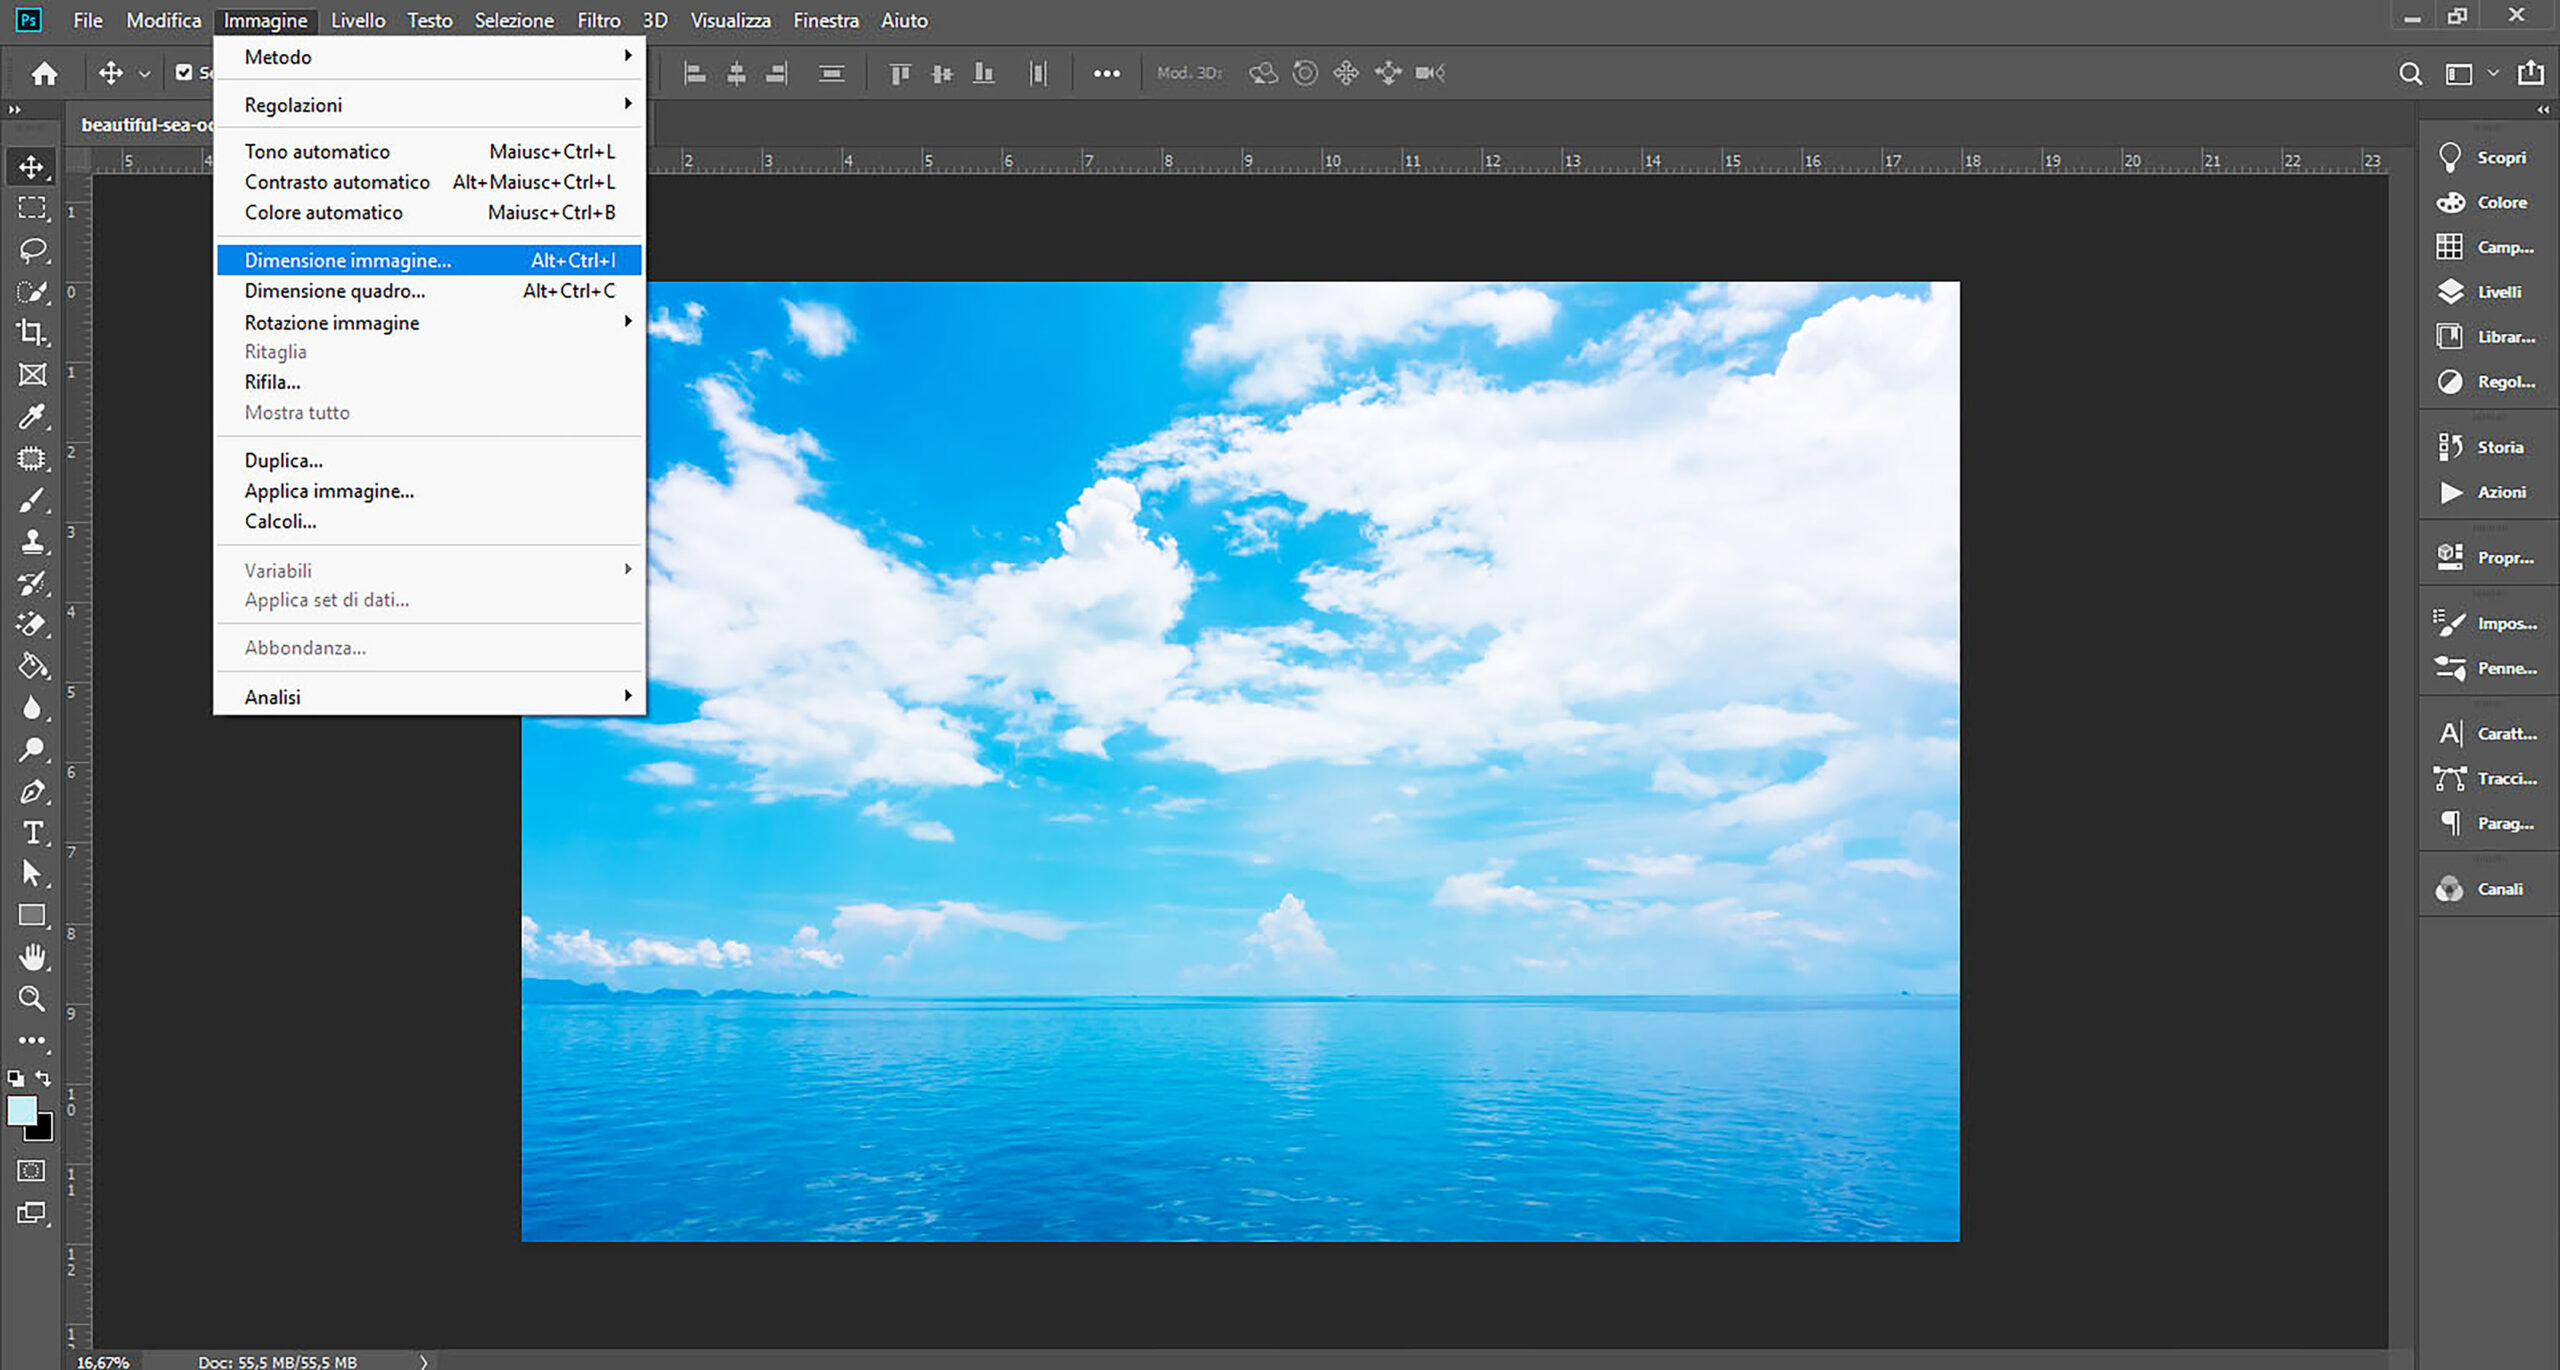This screenshot has height=1370, width=2560.
Task: Select Tono automatico command
Action: pyautogui.click(x=429, y=151)
